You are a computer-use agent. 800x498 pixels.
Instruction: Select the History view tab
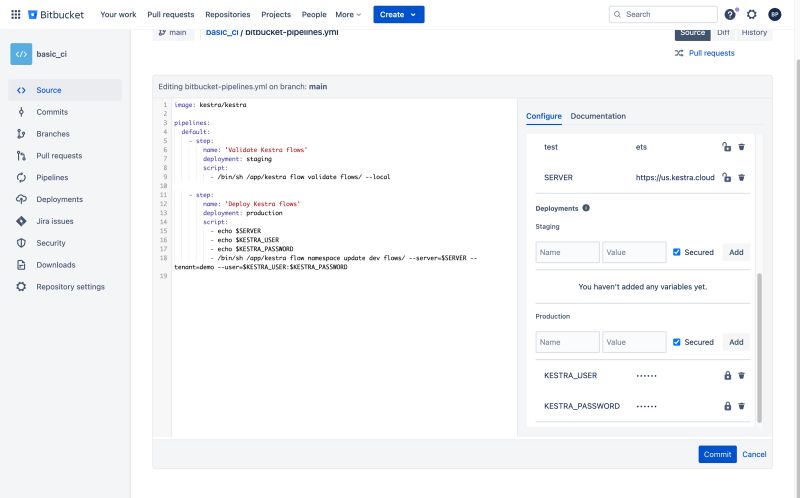point(754,33)
